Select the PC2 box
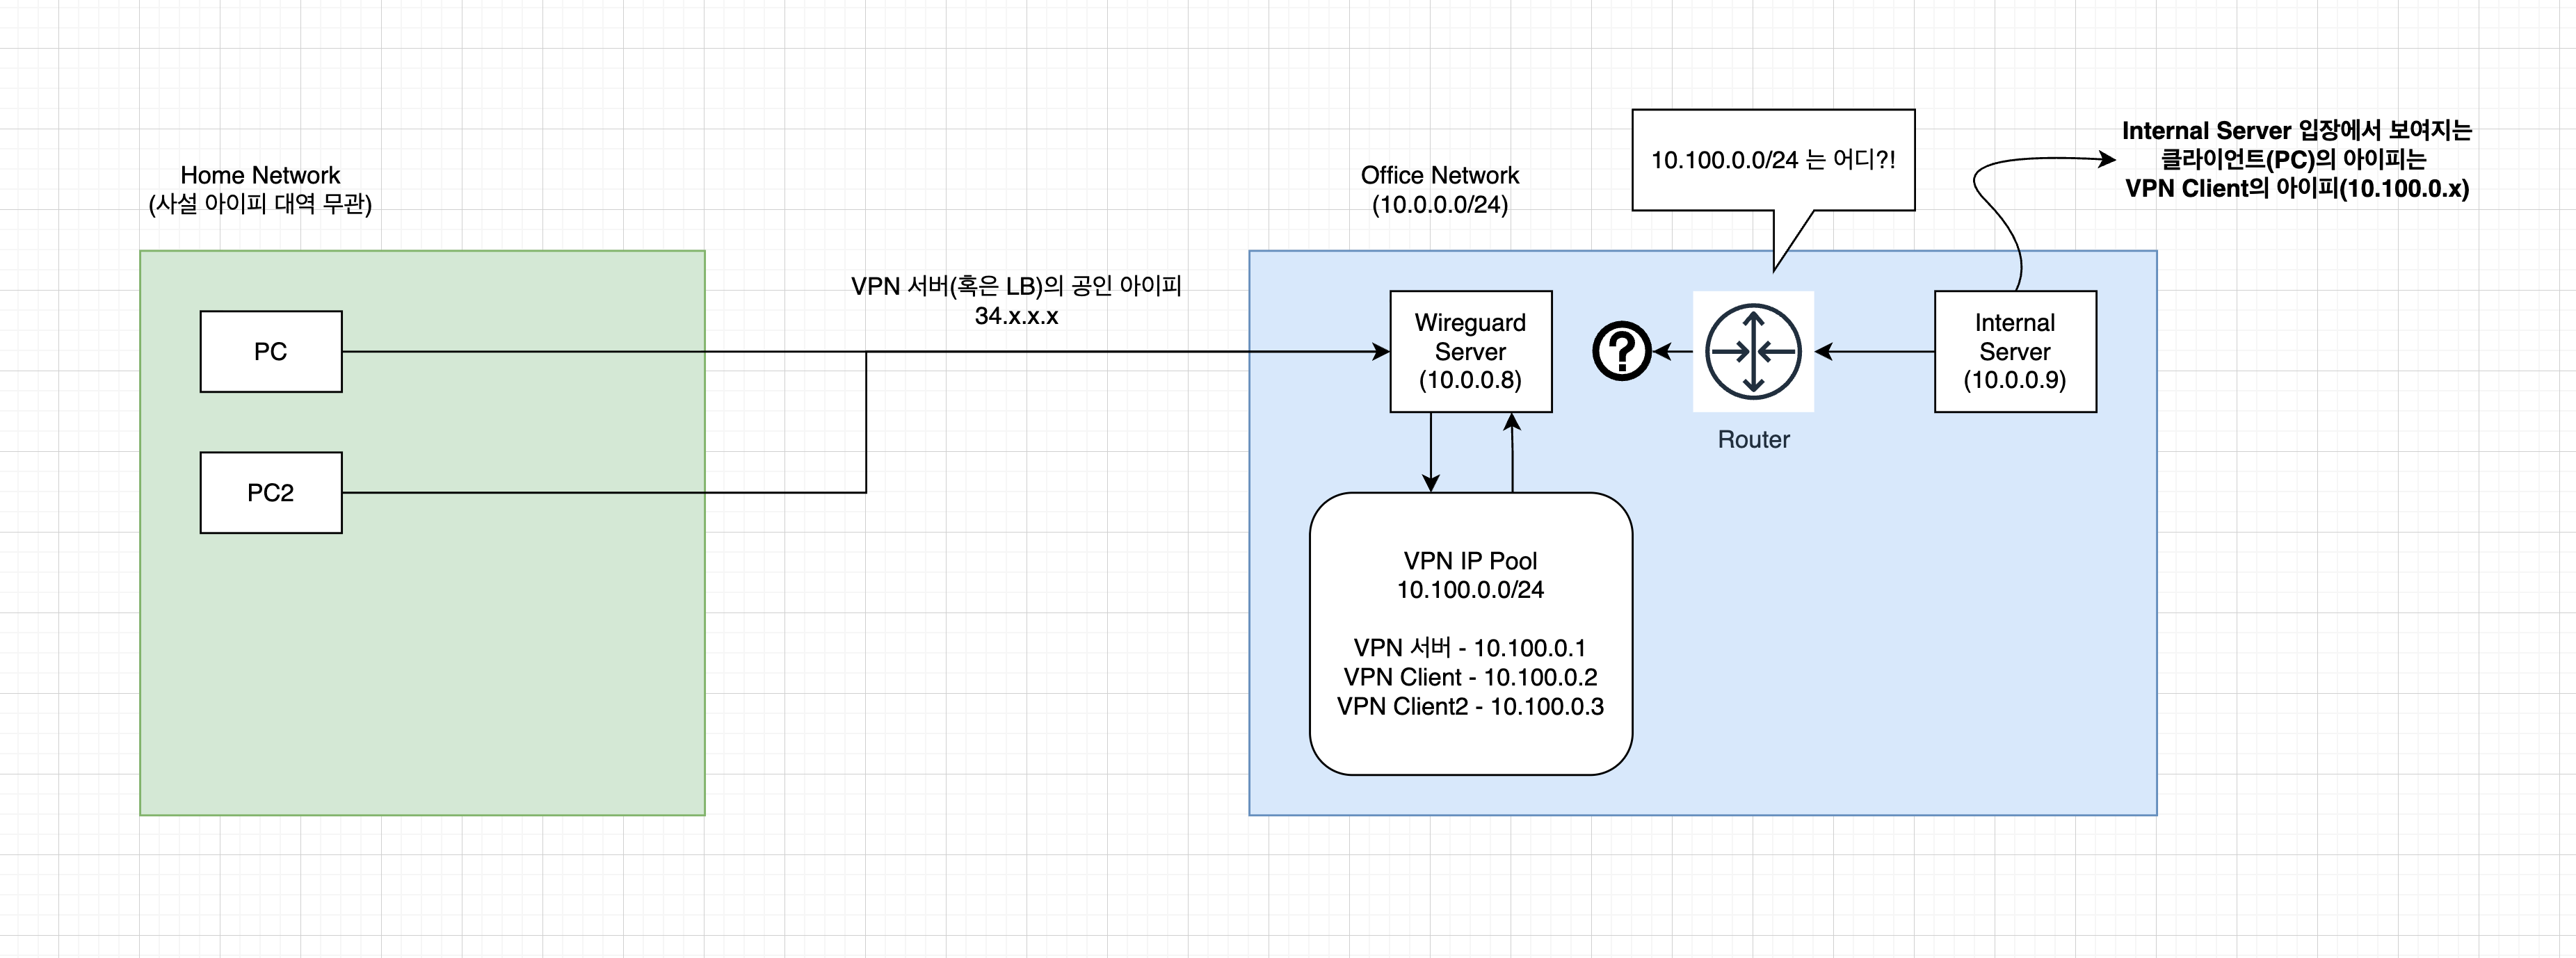This screenshot has width=2576, height=958. click(271, 492)
